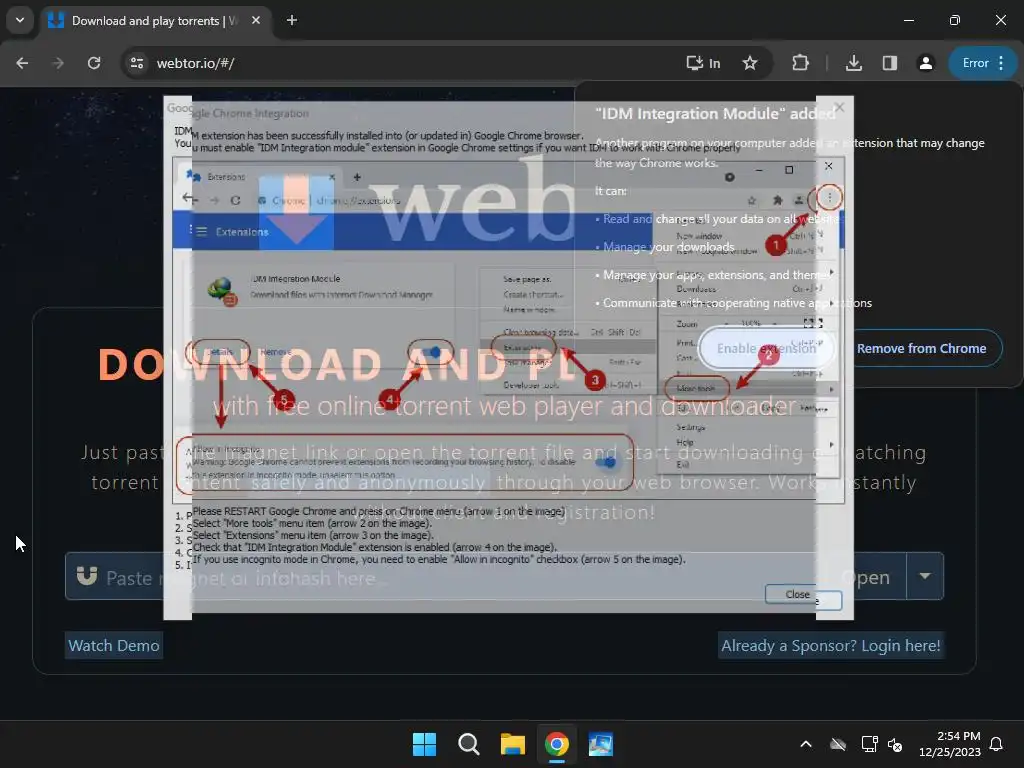The image size is (1024, 768).
Task: Open Windows taskbar search
Action: point(468,744)
